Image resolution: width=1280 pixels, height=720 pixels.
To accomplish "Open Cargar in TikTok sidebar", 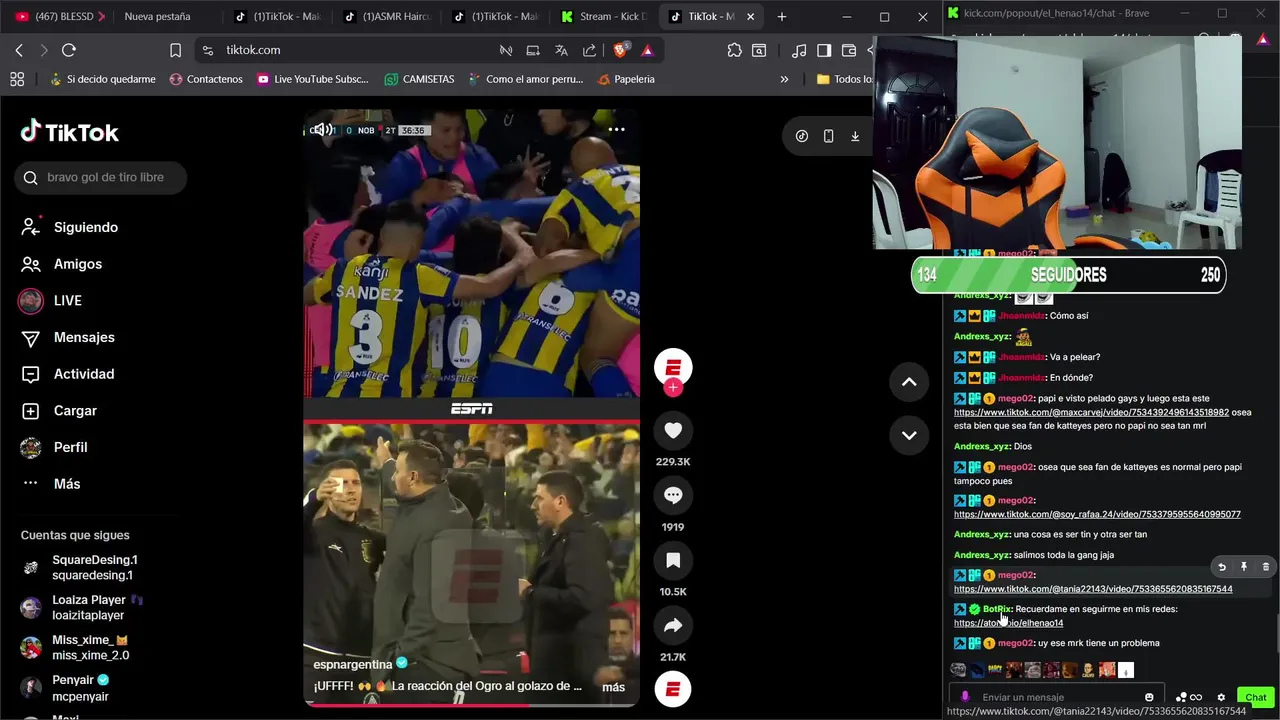I will (x=60, y=411).
